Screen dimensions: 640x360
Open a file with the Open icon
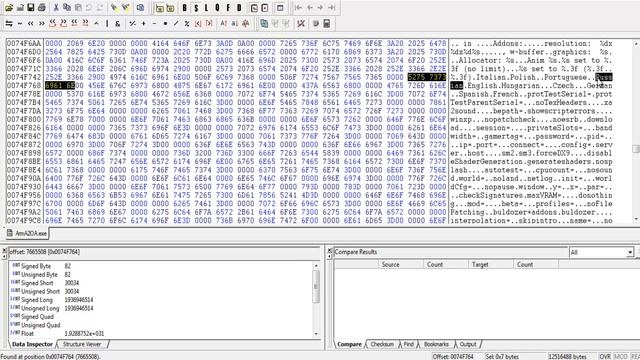point(9,8)
